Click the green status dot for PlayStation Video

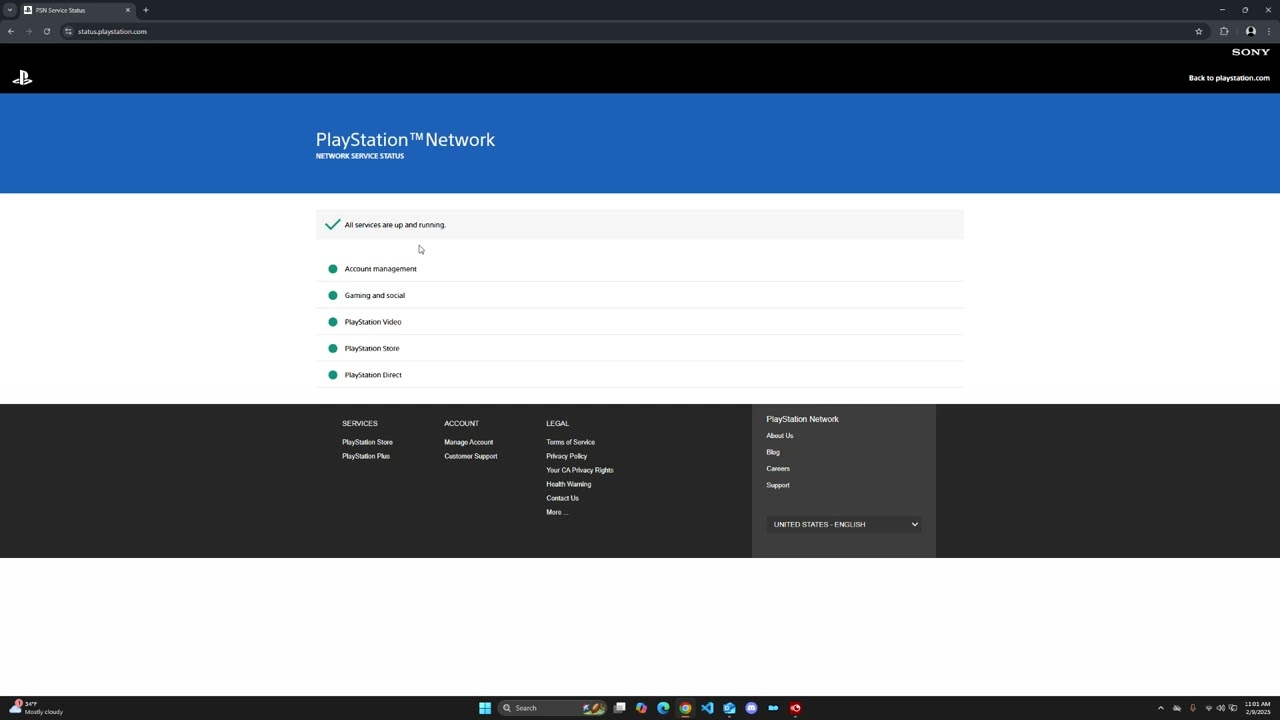(x=333, y=322)
